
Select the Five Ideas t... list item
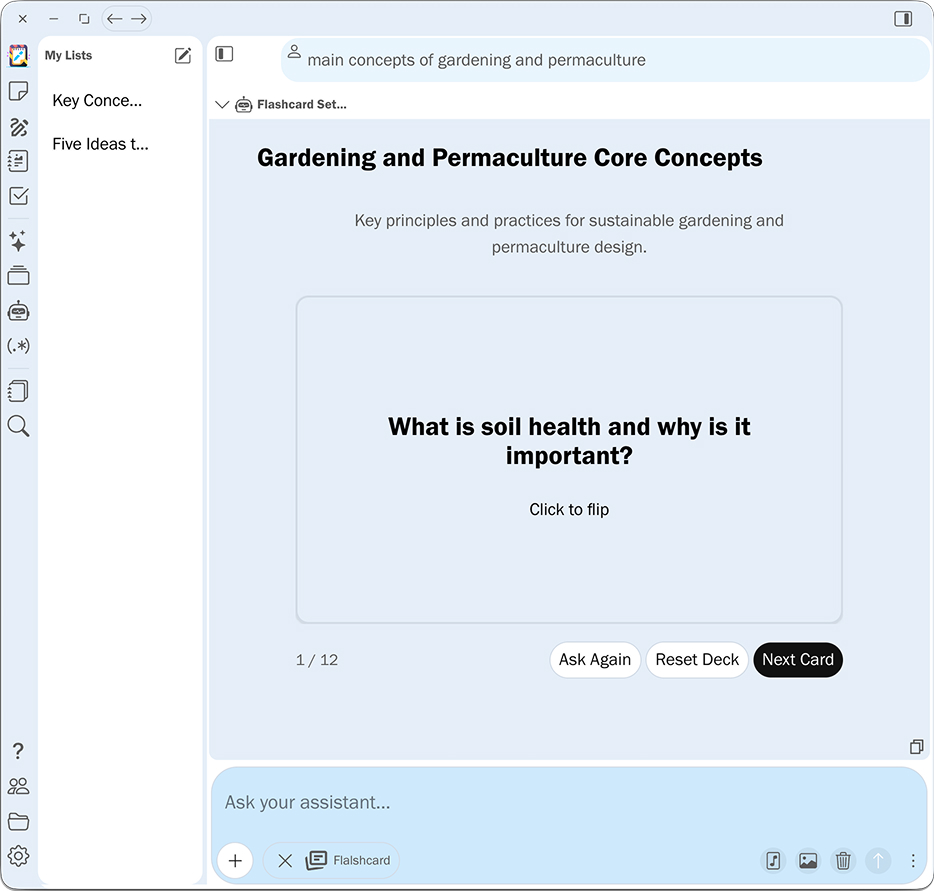pyautogui.click(x=100, y=144)
